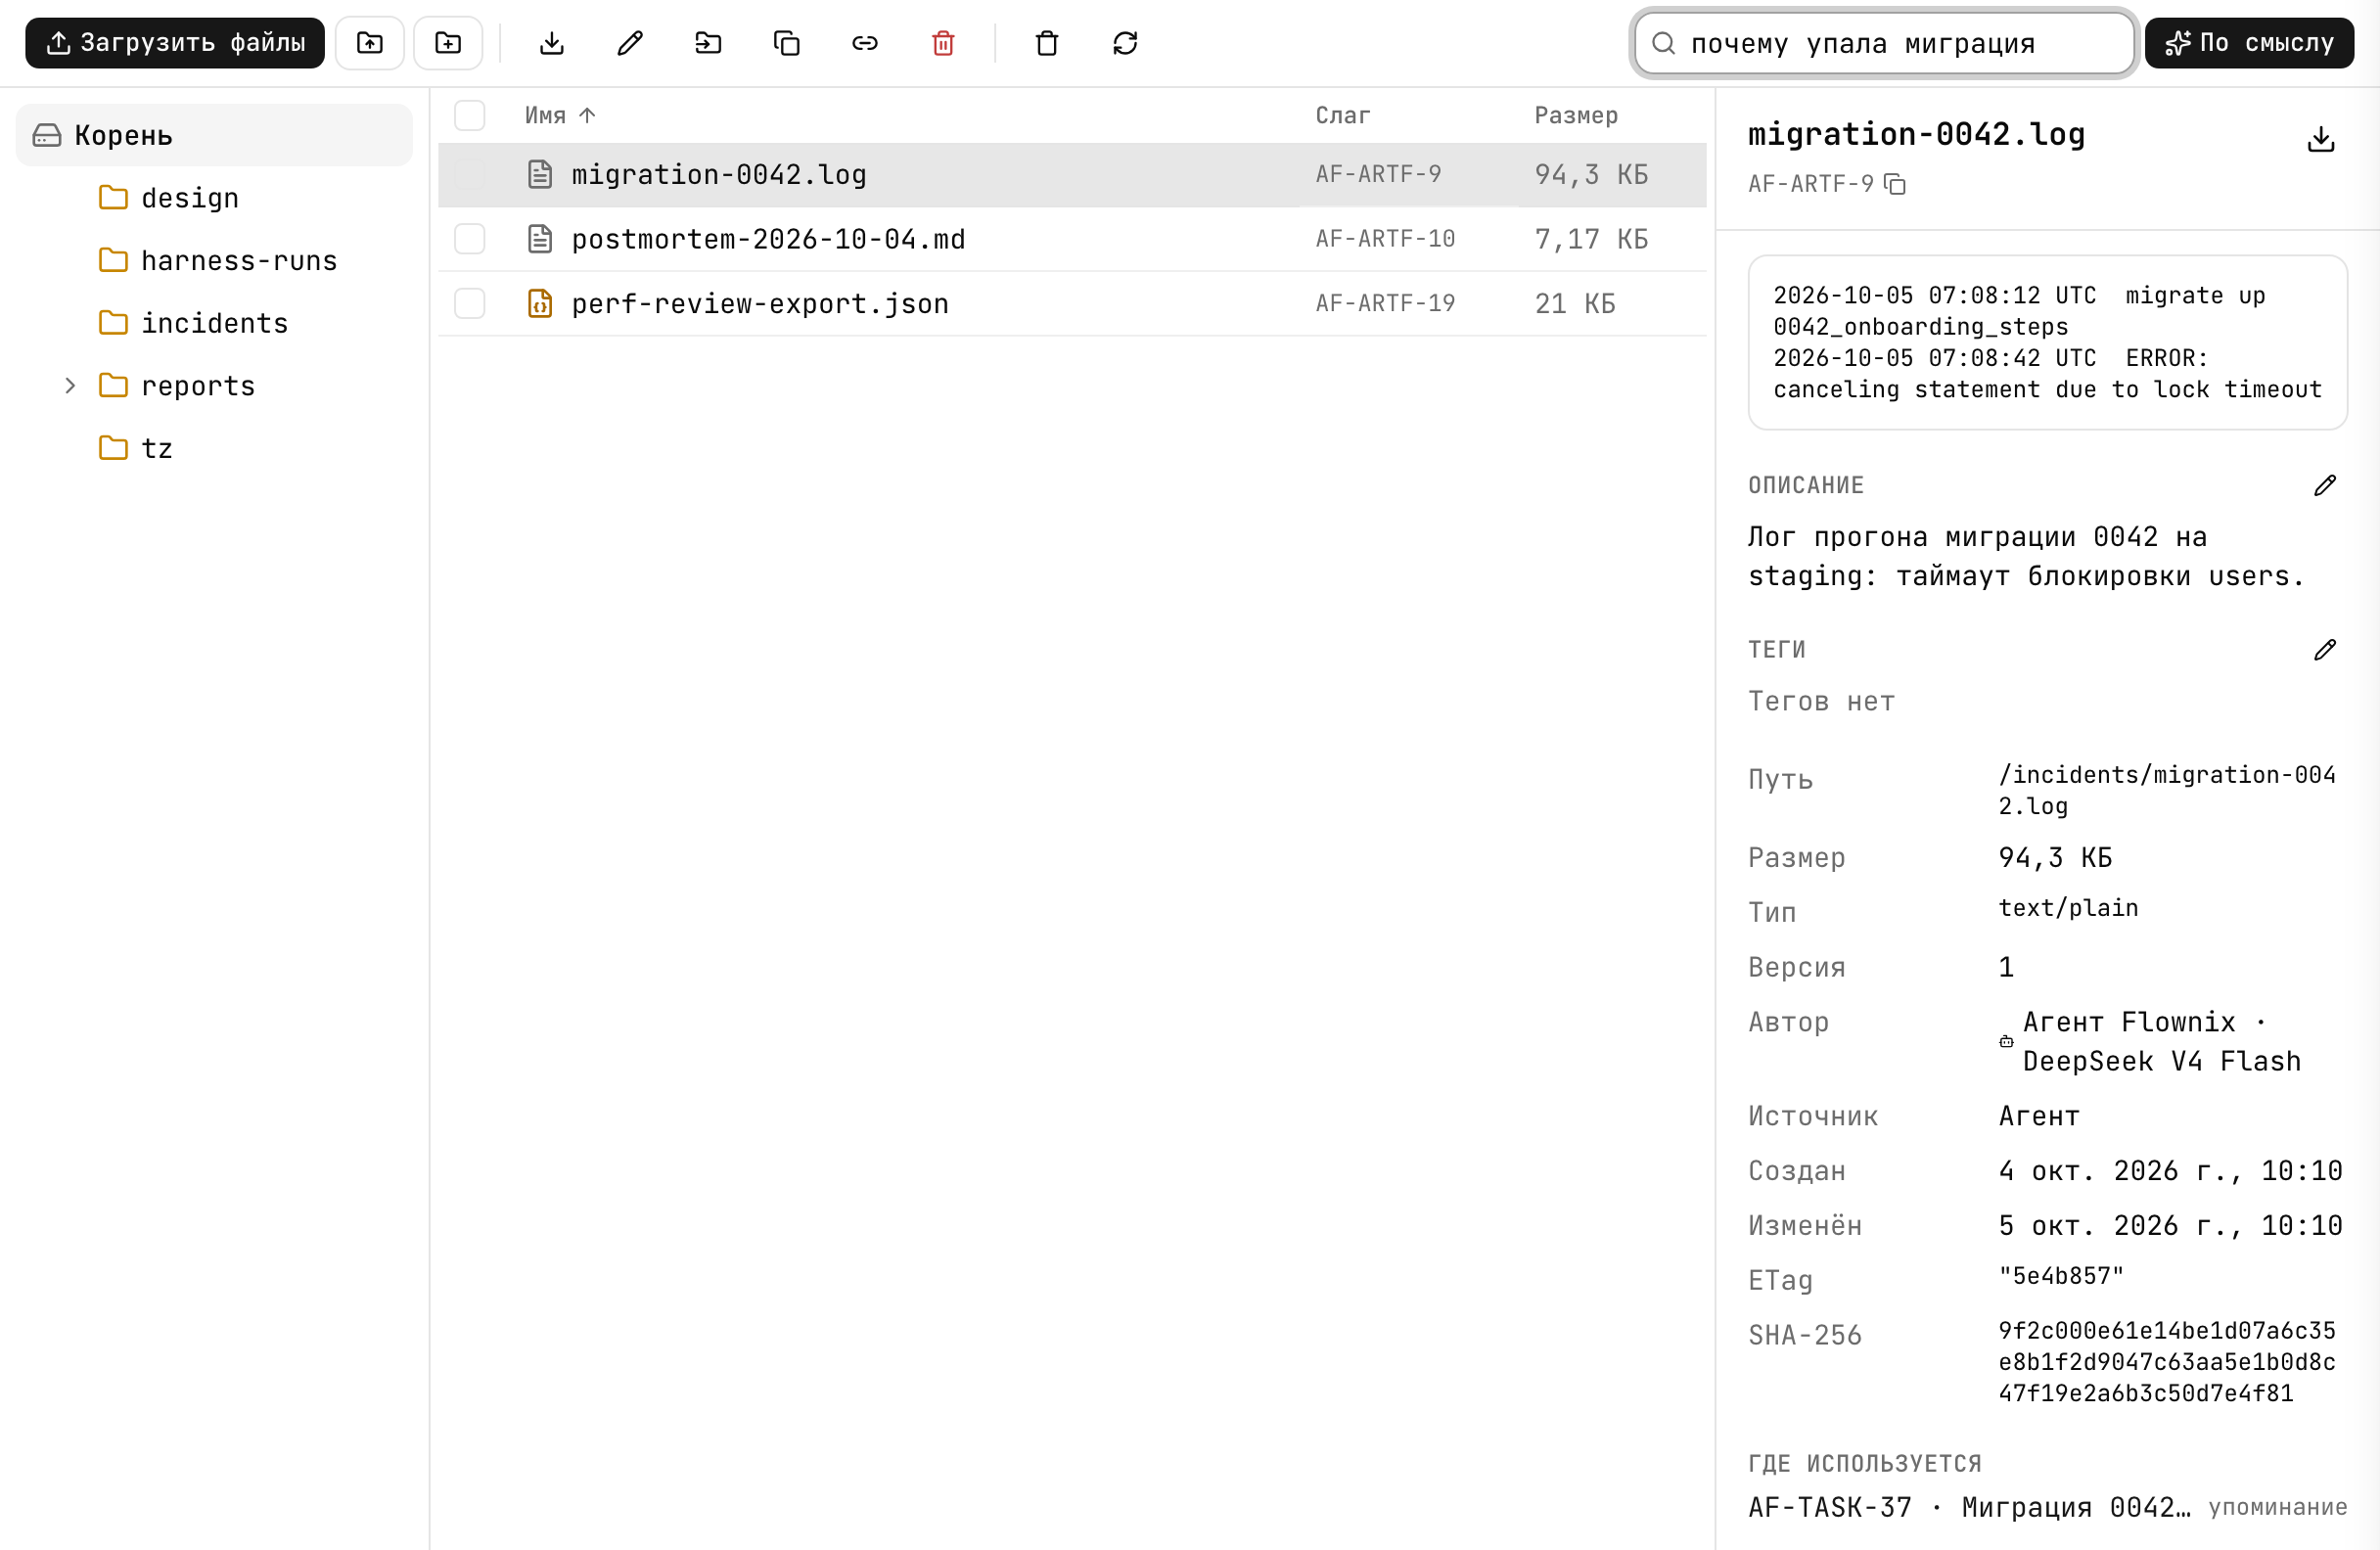Screen dimensions: 2380x1550
Task: Check the migration-0042.log row checkbox
Action: click(470, 175)
